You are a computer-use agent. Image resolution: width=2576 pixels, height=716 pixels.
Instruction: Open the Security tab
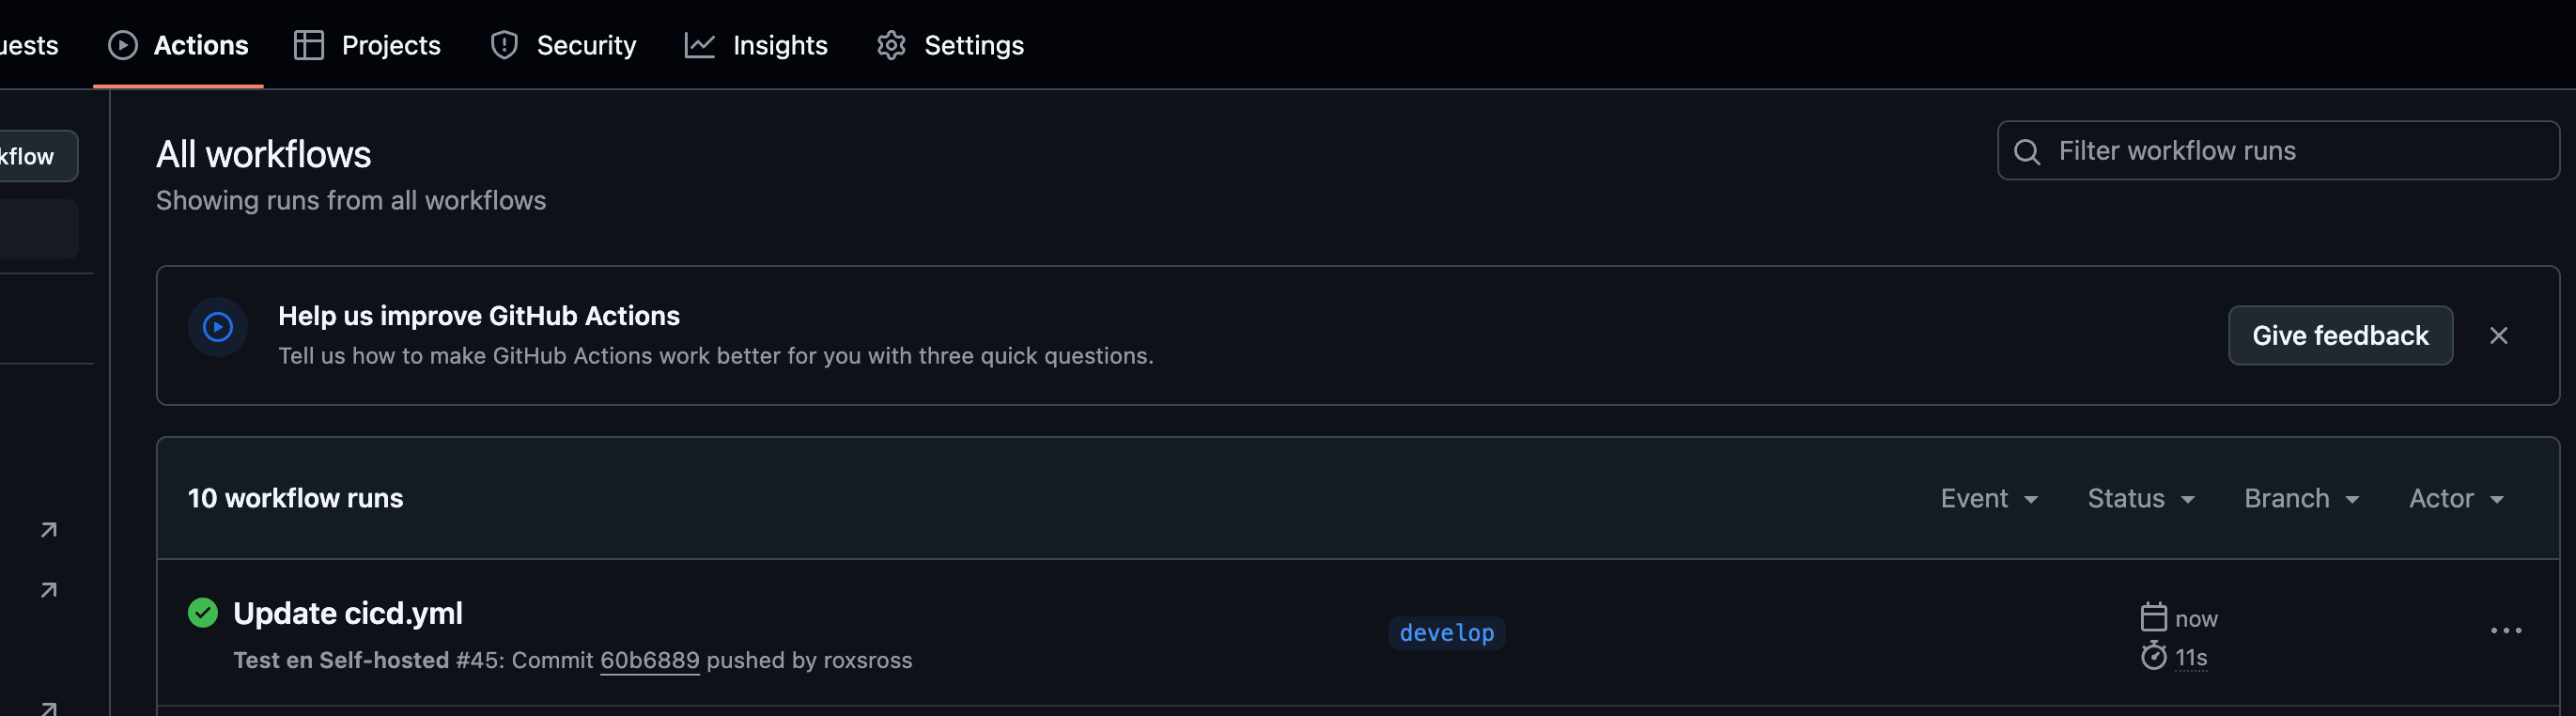tap(563, 45)
